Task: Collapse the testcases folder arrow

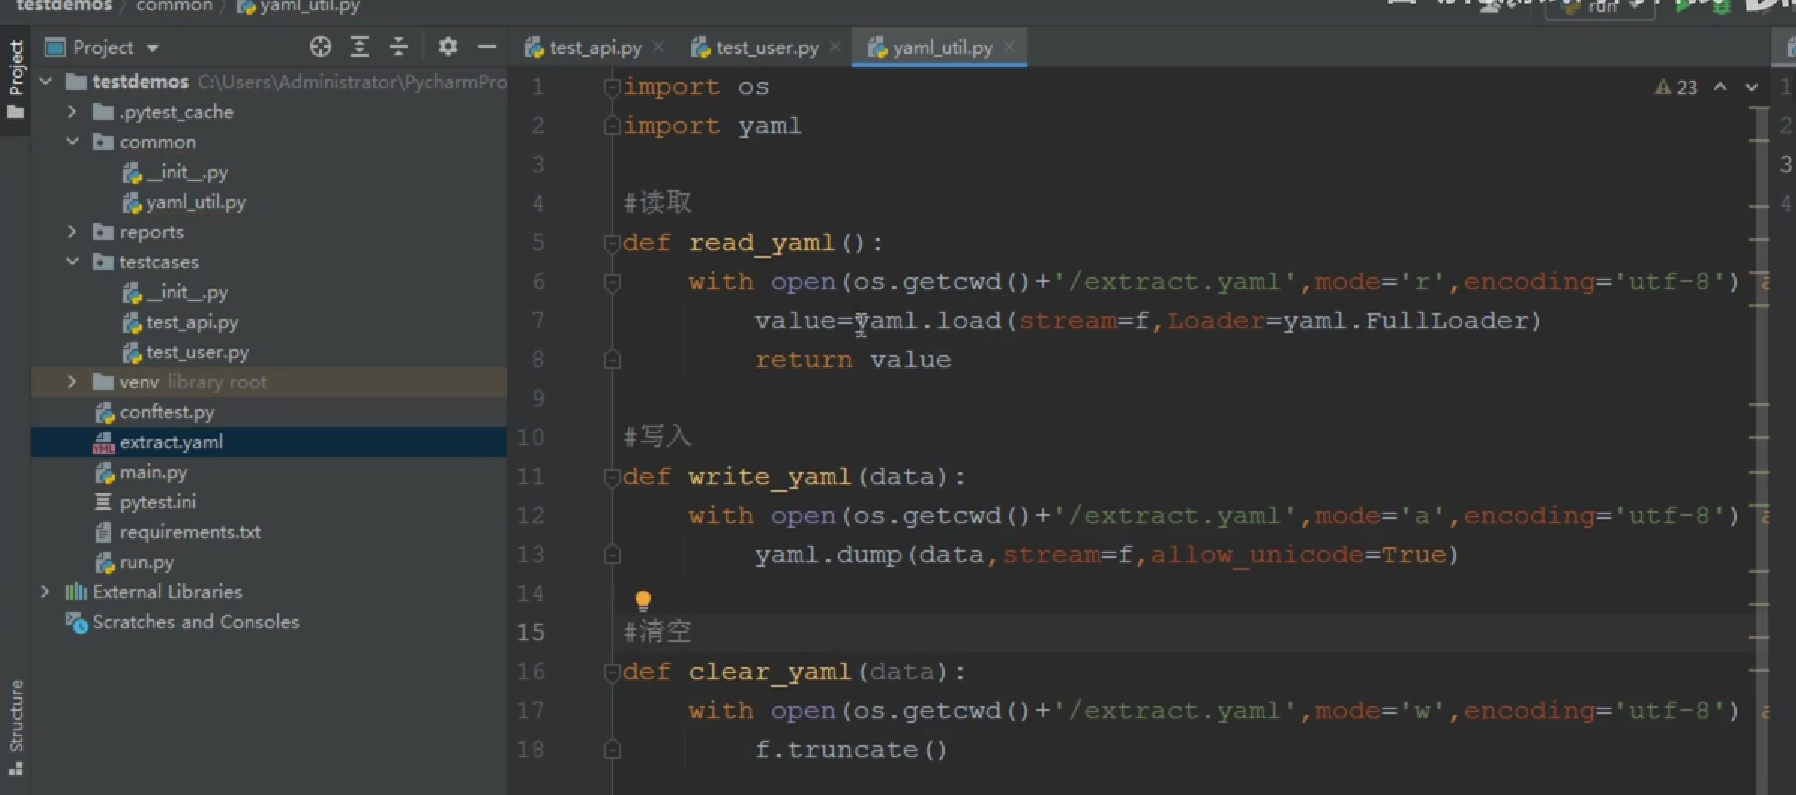Action: point(72,261)
